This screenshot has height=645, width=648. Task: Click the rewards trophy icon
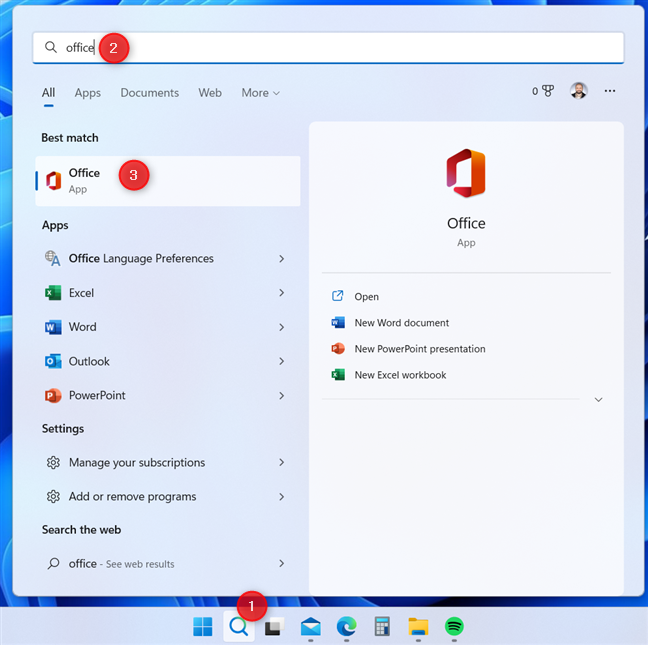click(x=548, y=91)
